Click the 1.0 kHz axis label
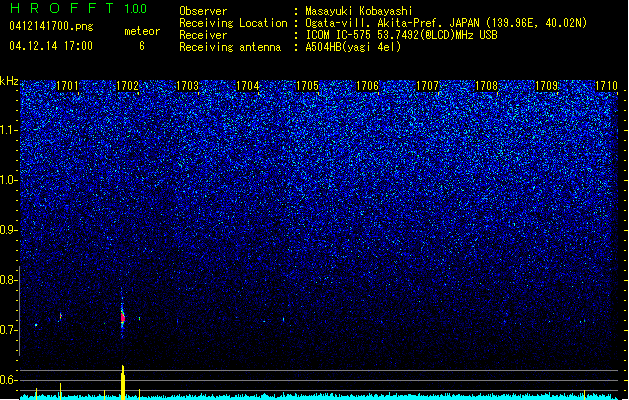Image resolution: width=629 pixels, height=400 pixels. pyautogui.click(x=9, y=180)
